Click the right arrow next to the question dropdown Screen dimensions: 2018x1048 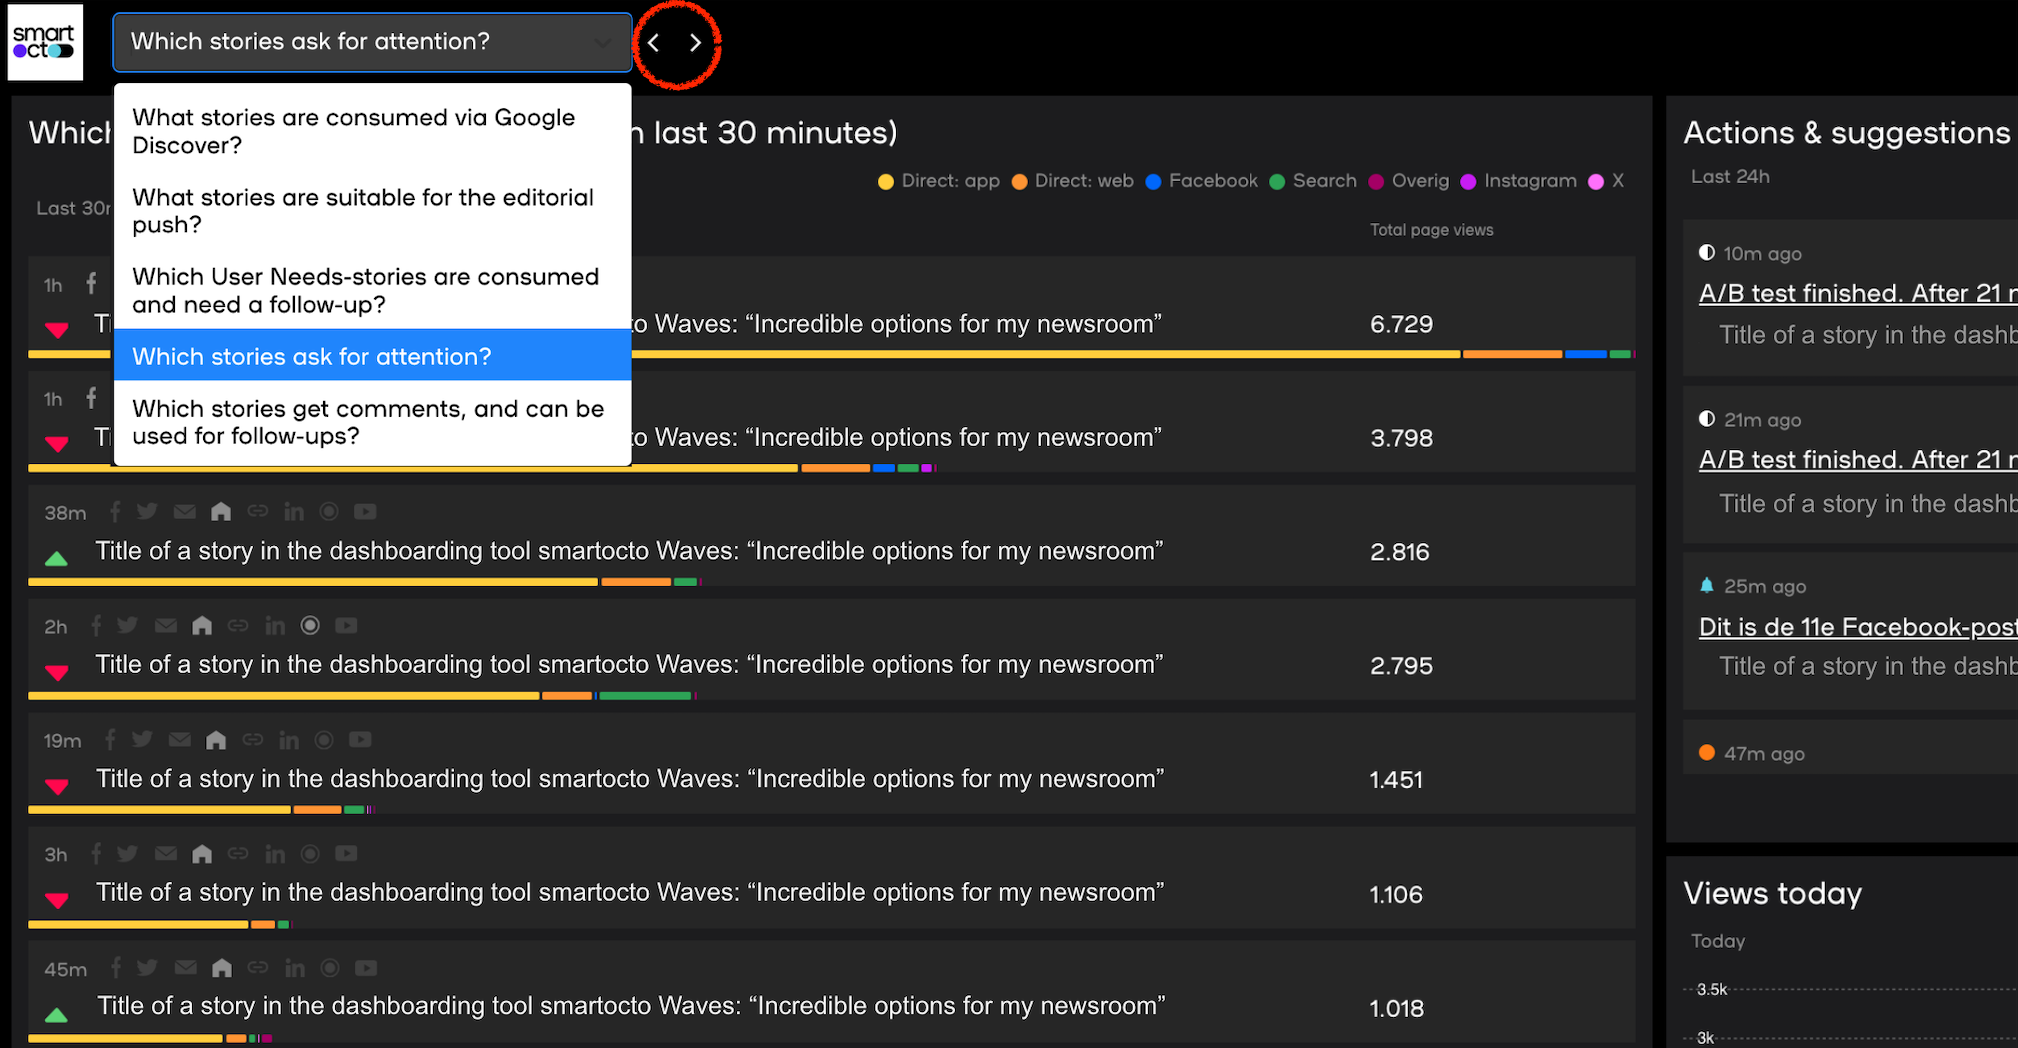point(695,43)
